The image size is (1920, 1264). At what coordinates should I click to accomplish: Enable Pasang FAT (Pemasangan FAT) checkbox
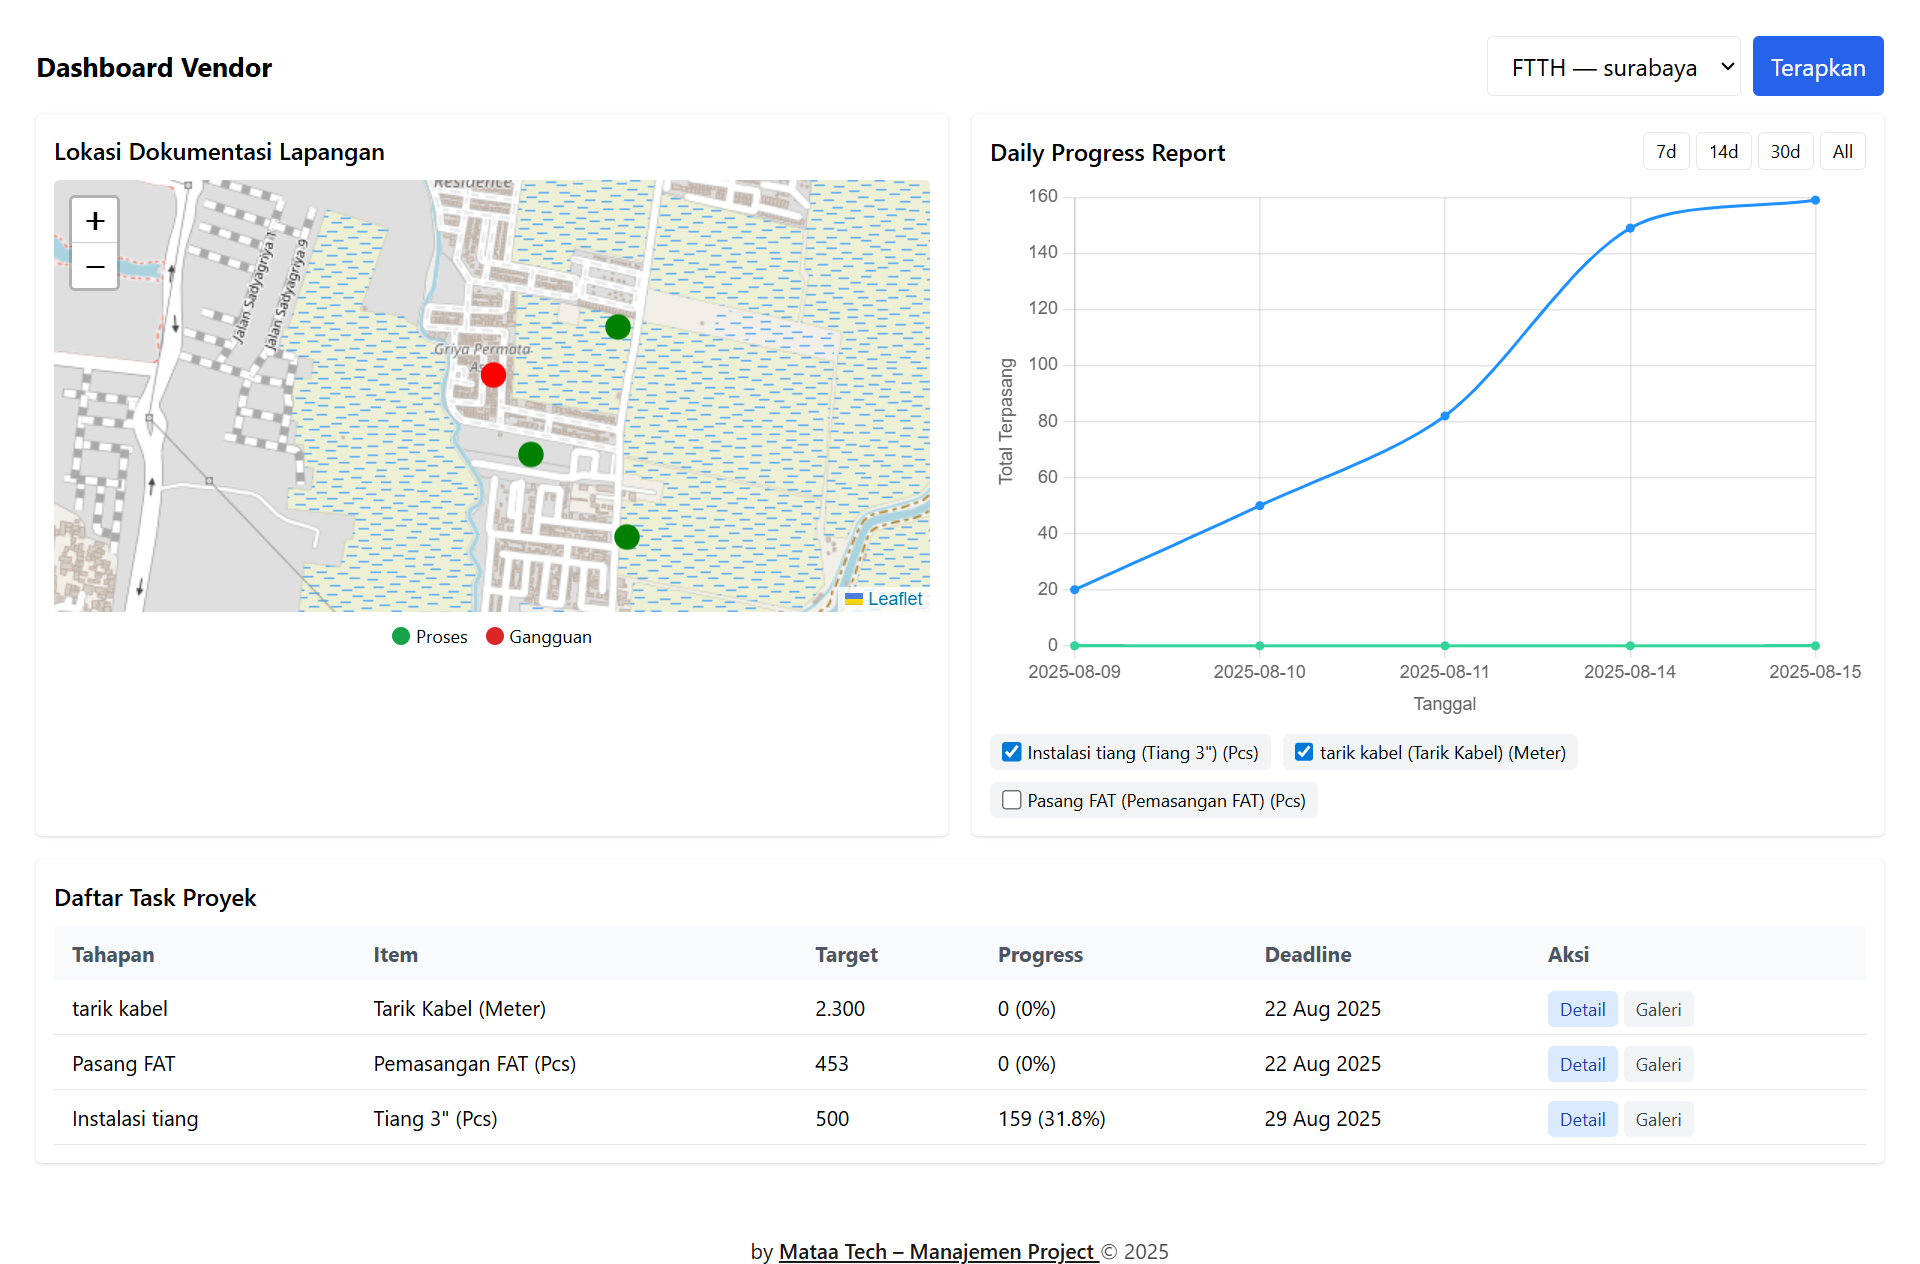click(1012, 800)
